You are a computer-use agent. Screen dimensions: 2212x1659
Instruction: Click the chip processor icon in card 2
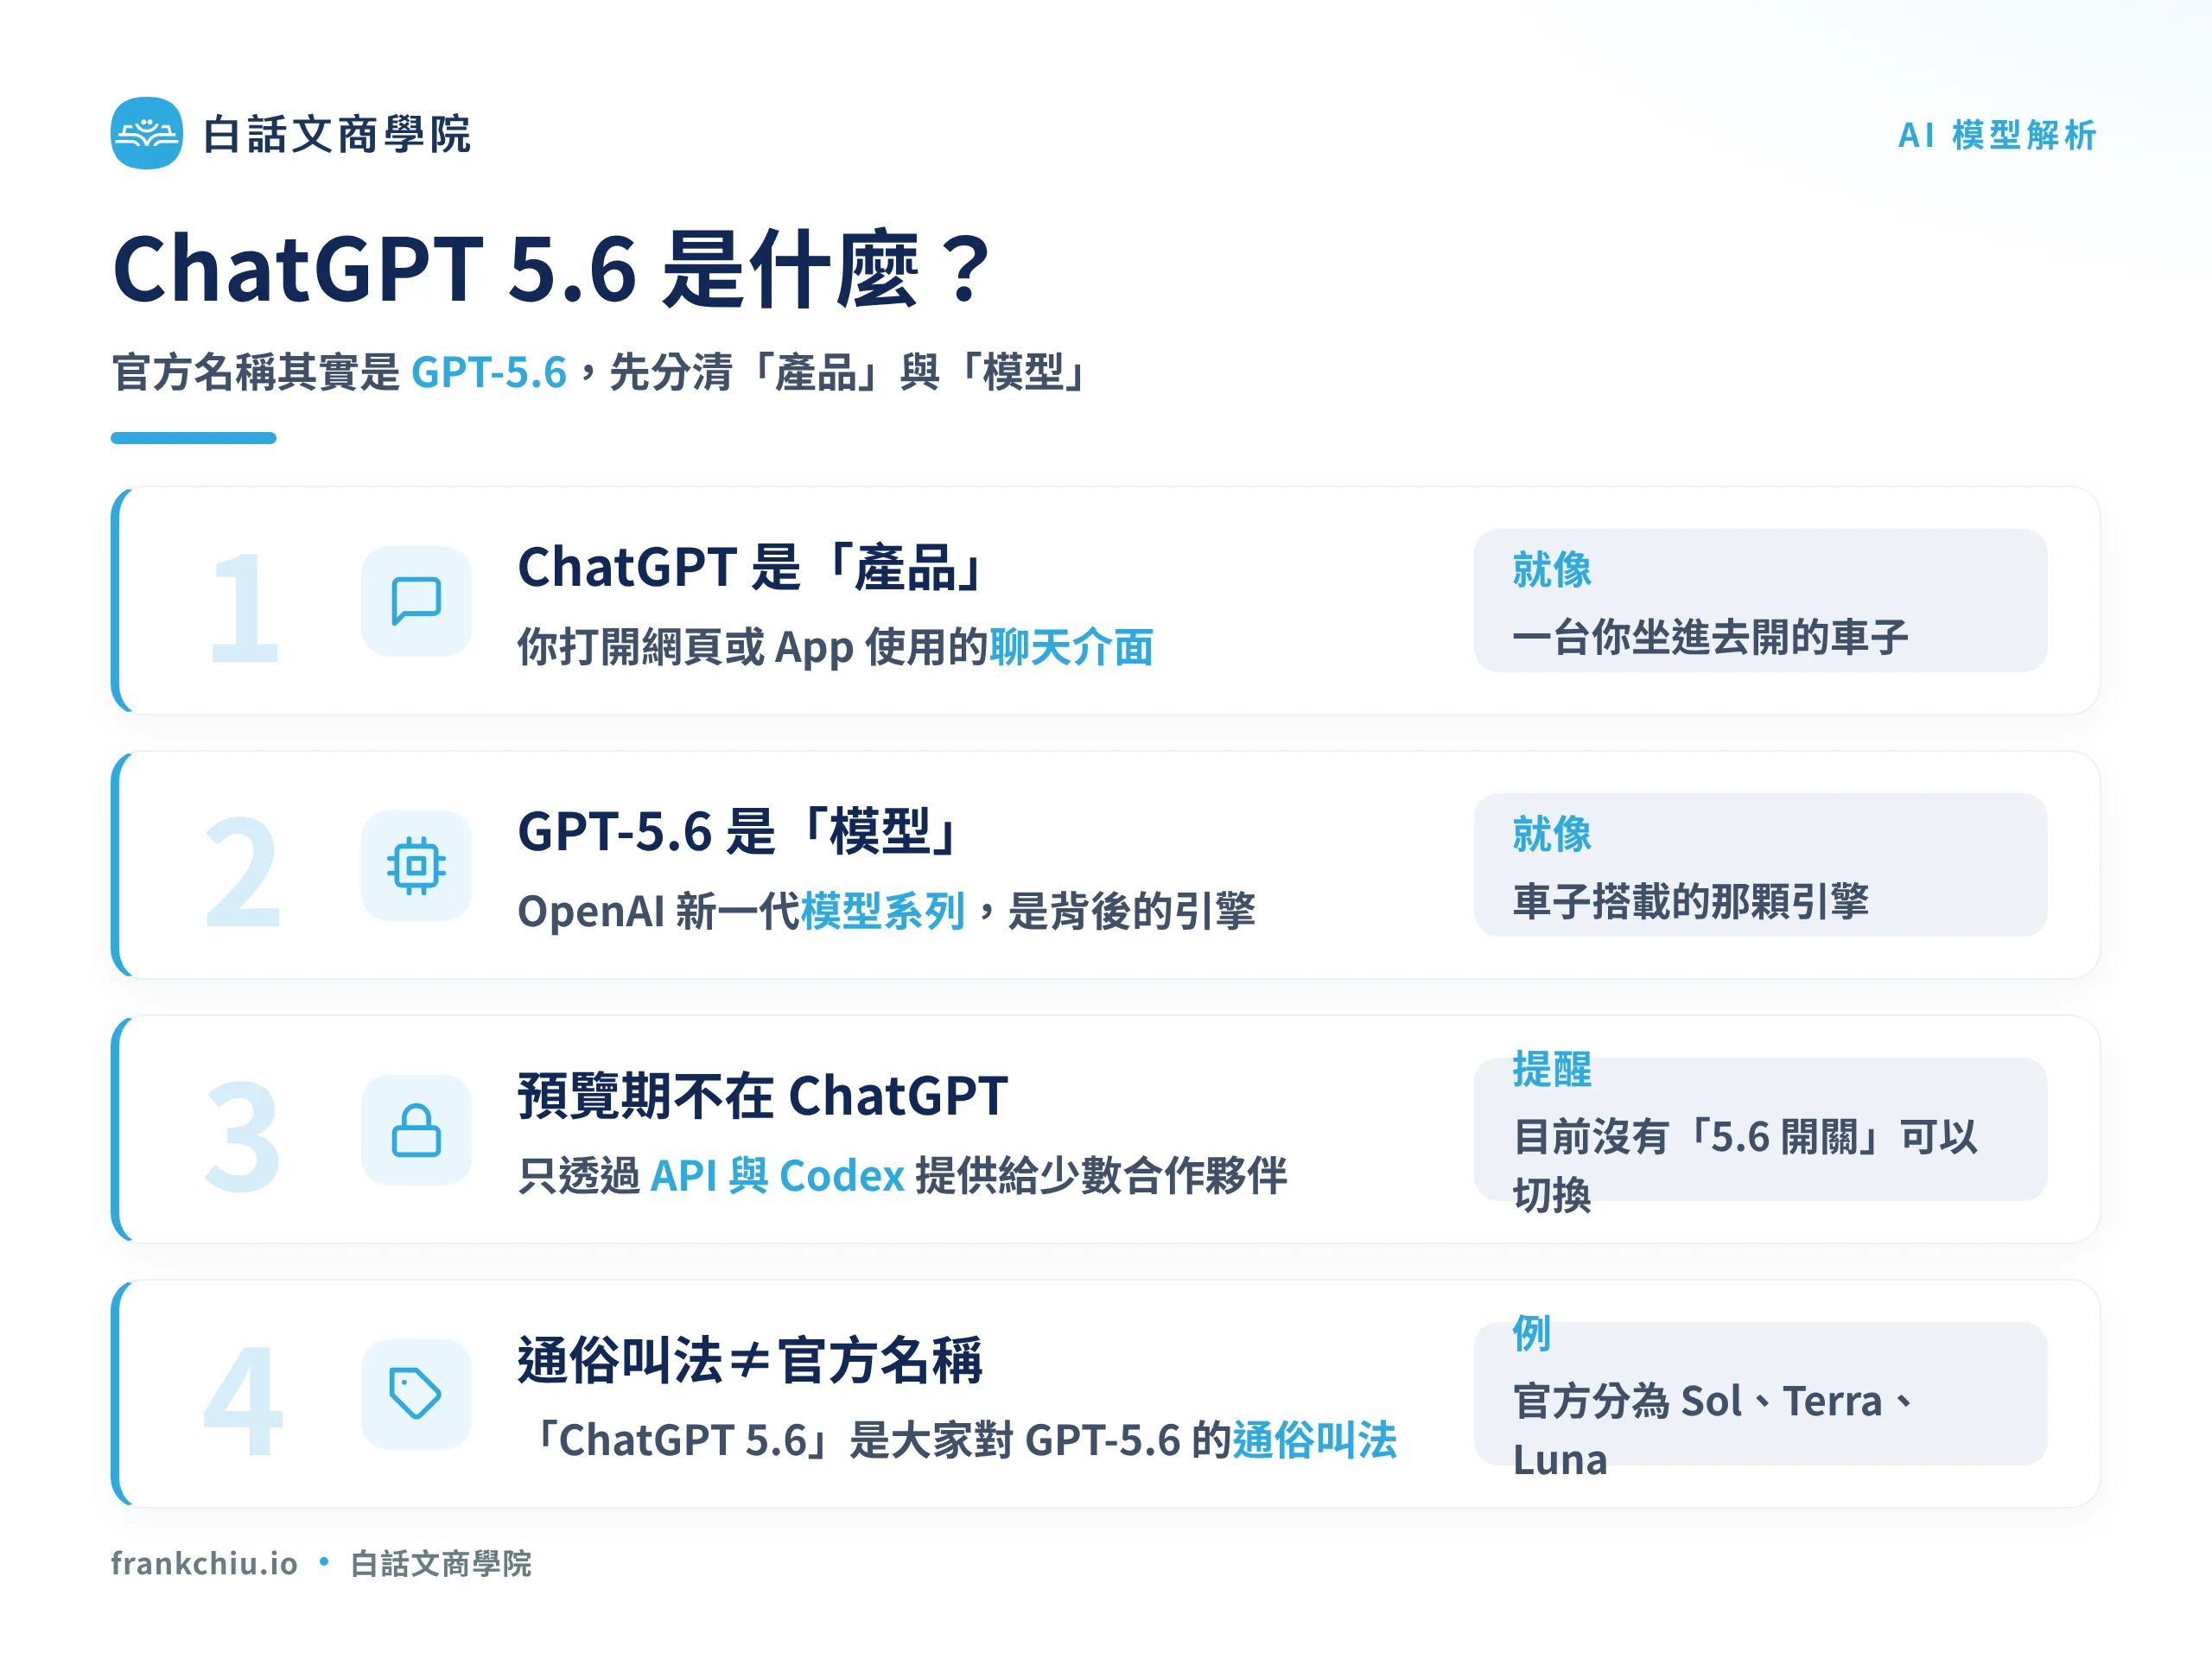tap(416, 865)
